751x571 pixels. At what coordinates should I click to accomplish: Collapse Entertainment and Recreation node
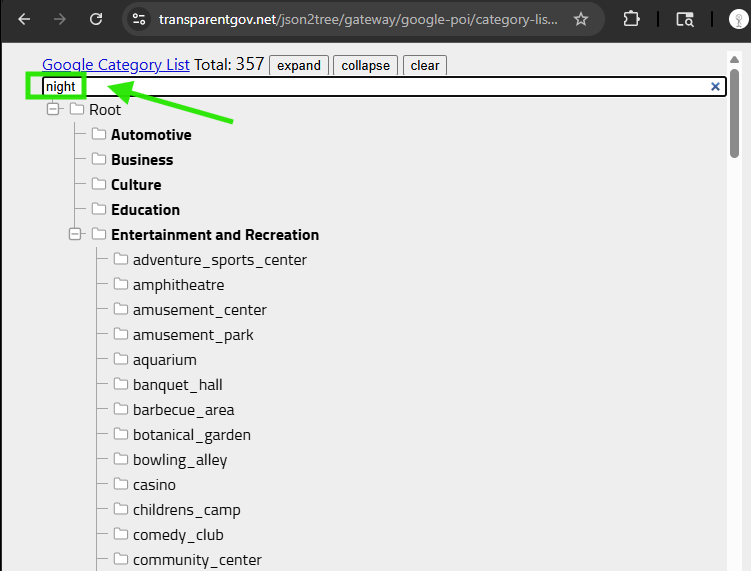click(x=75, y=234)
